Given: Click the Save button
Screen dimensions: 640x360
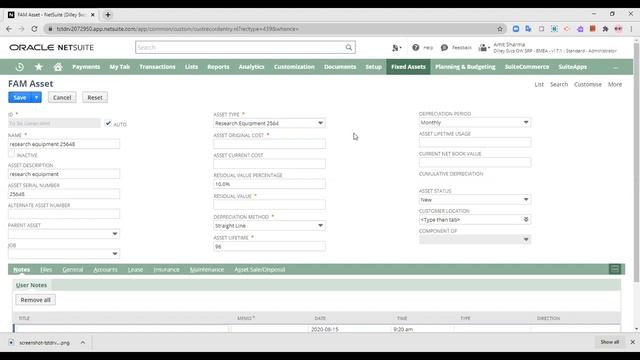Looking at the screenshot, I should [20, 98].
